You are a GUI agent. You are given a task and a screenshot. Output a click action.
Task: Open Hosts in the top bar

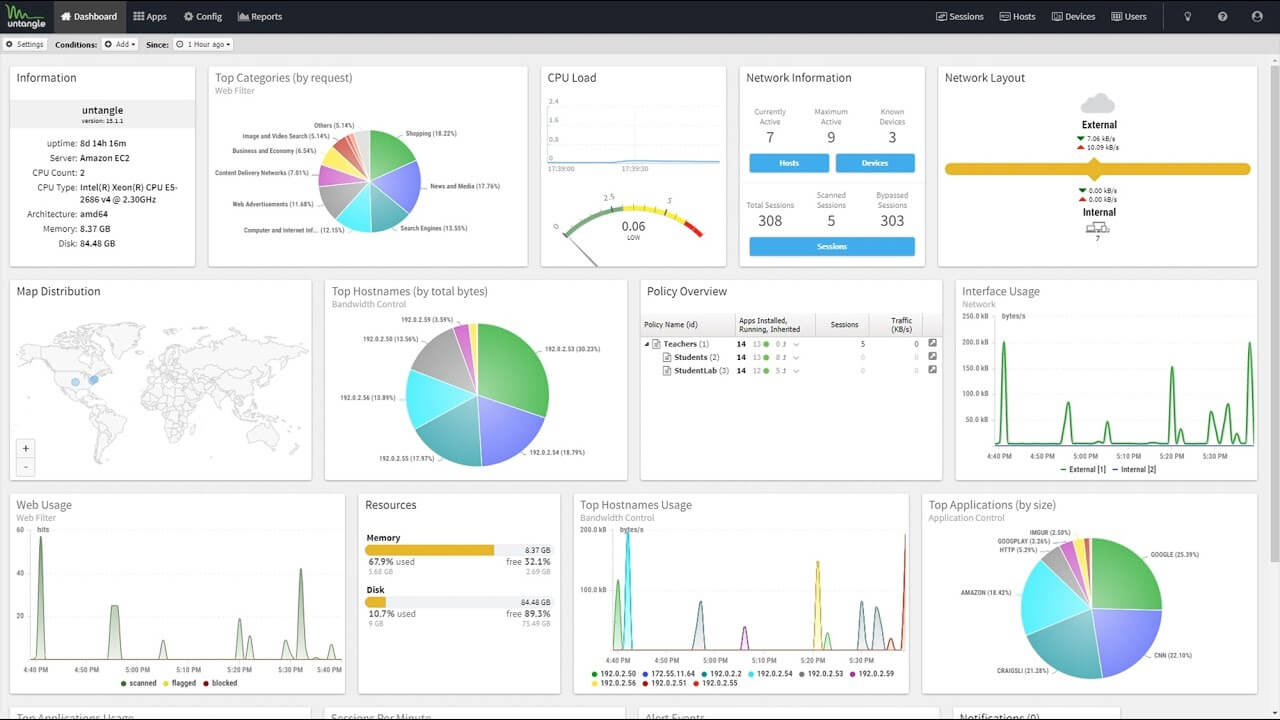click(1018, 17)
